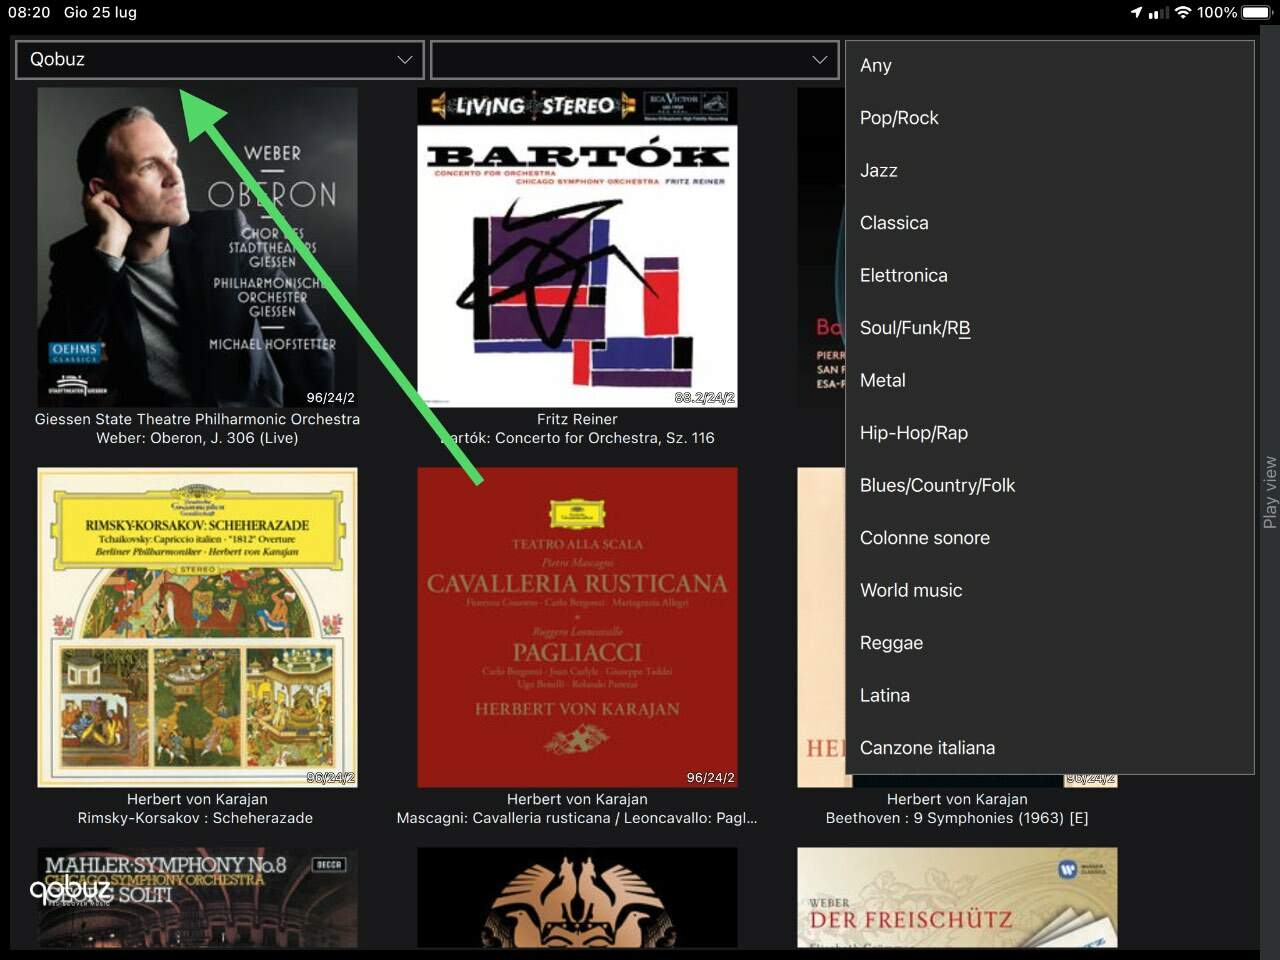Image resolution: width=1280 pixels, height=960 pixels.
Task: Click the Weber: Oberon, J. 306 (Live) title
Action: [197, 438]
